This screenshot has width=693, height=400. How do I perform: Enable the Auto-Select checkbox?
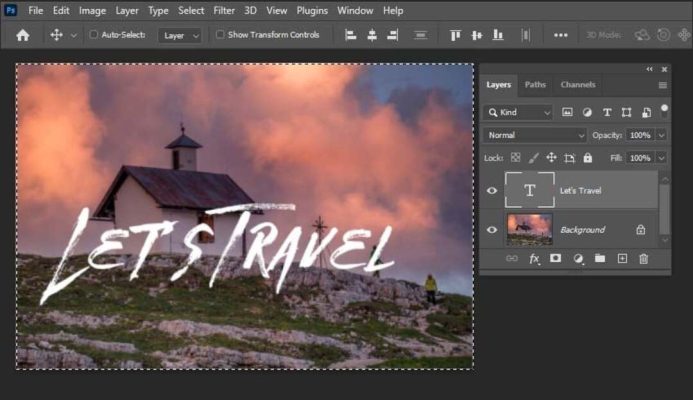click(94, 35)
